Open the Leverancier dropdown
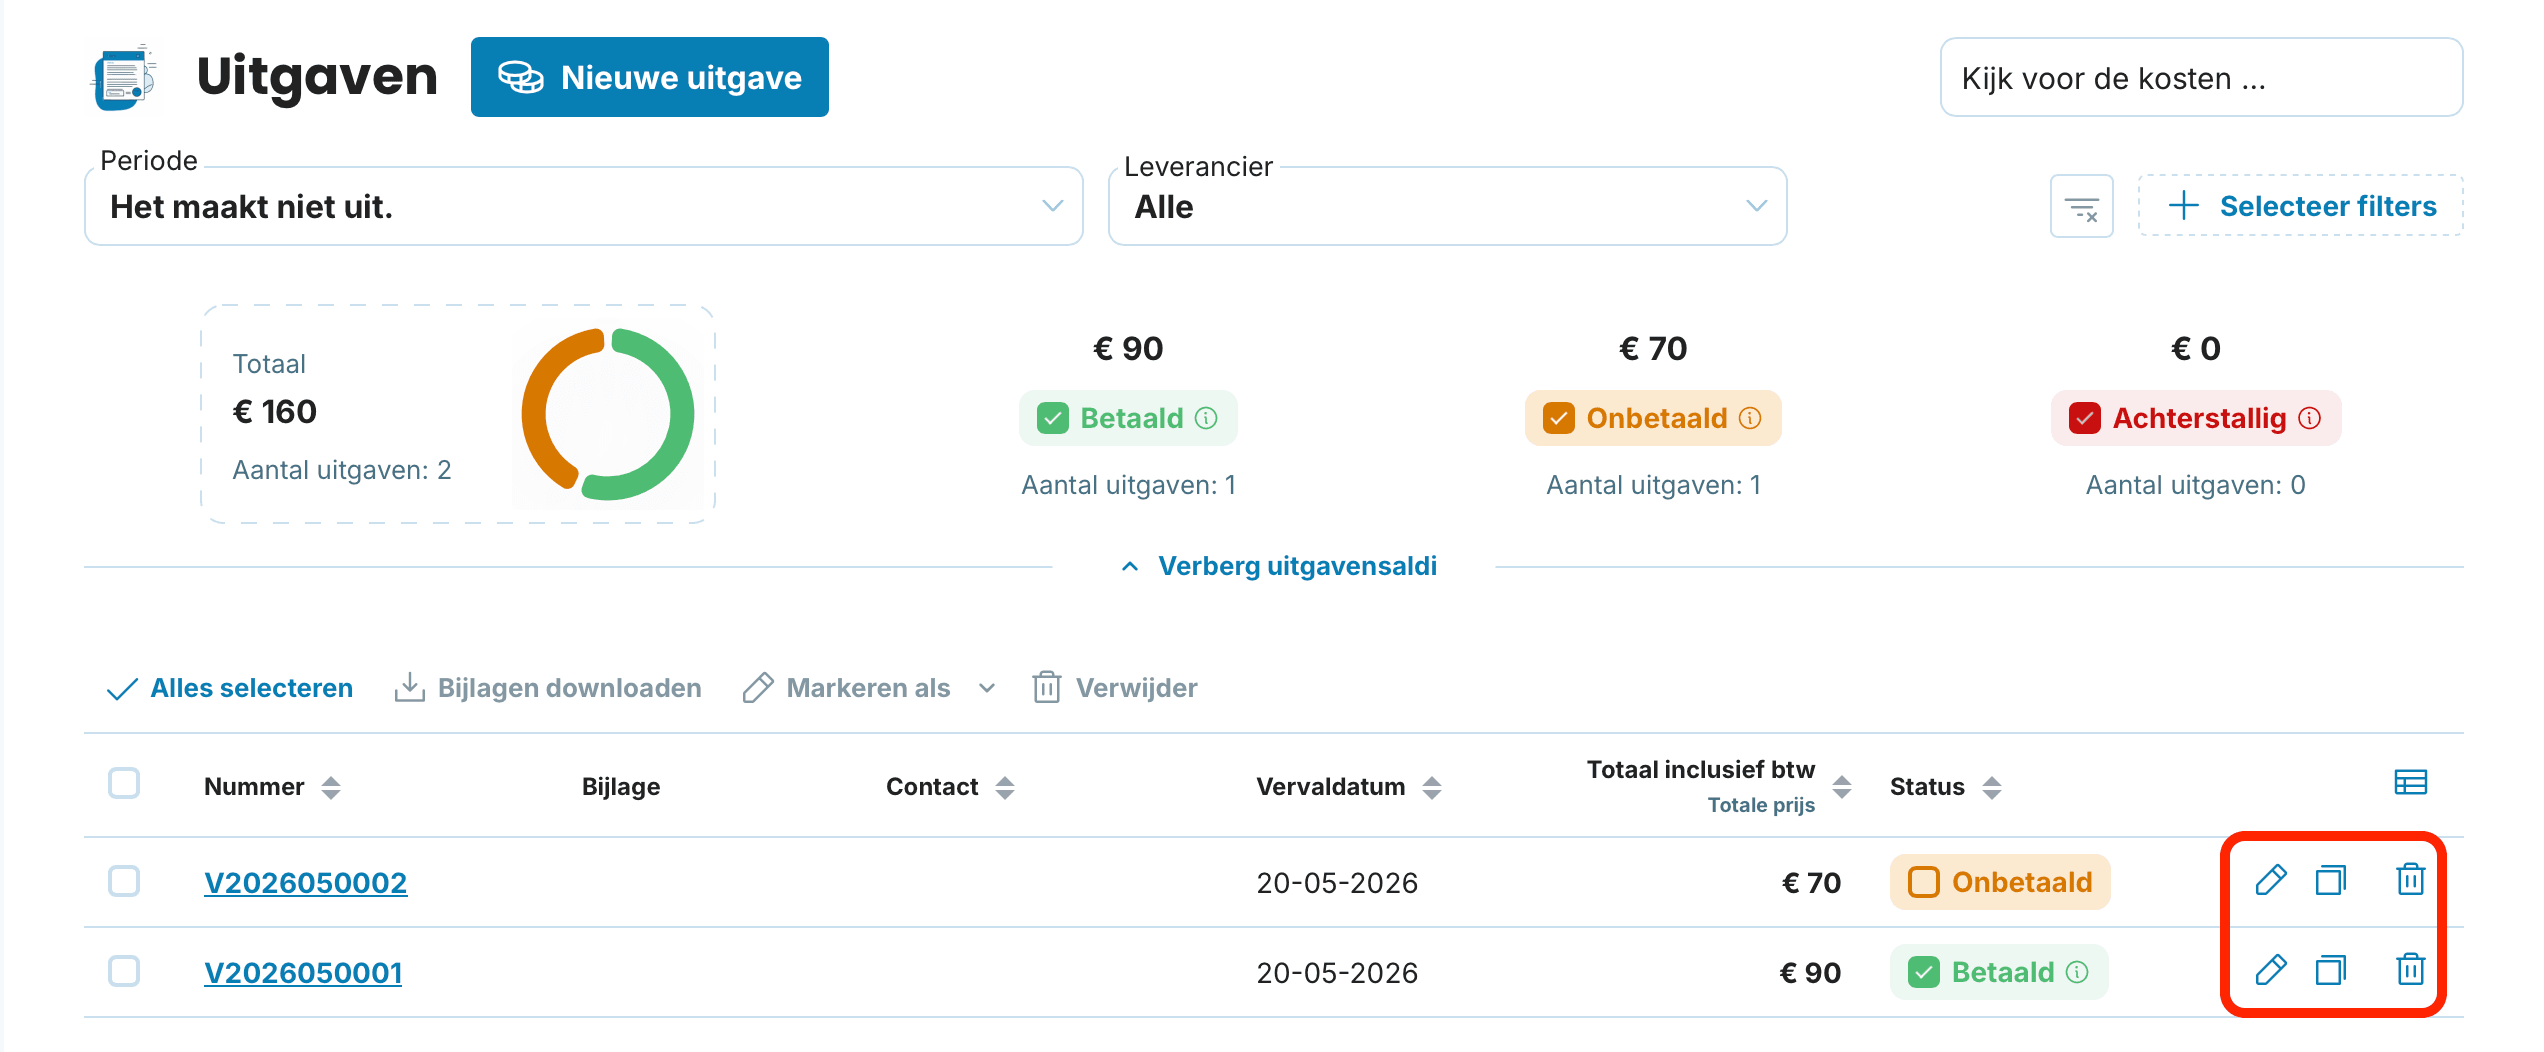 click(1447, 206)
